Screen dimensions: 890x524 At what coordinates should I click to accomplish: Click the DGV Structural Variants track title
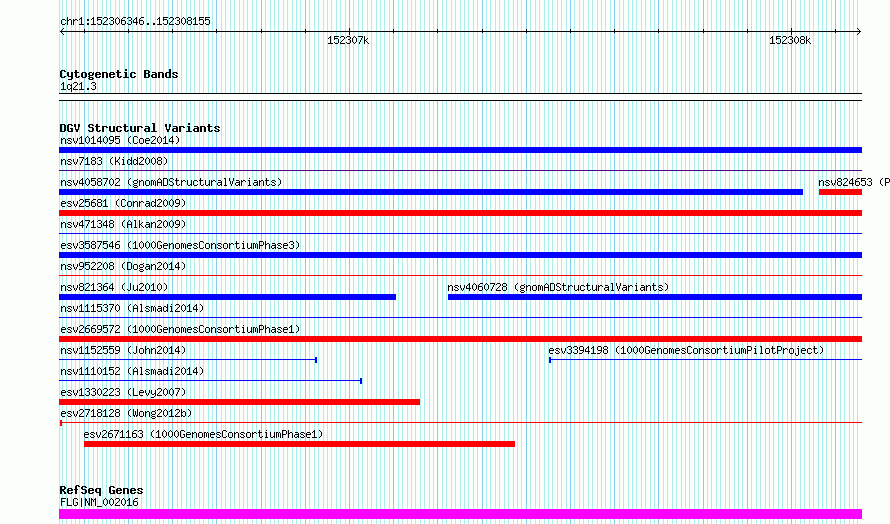[140, 128]
